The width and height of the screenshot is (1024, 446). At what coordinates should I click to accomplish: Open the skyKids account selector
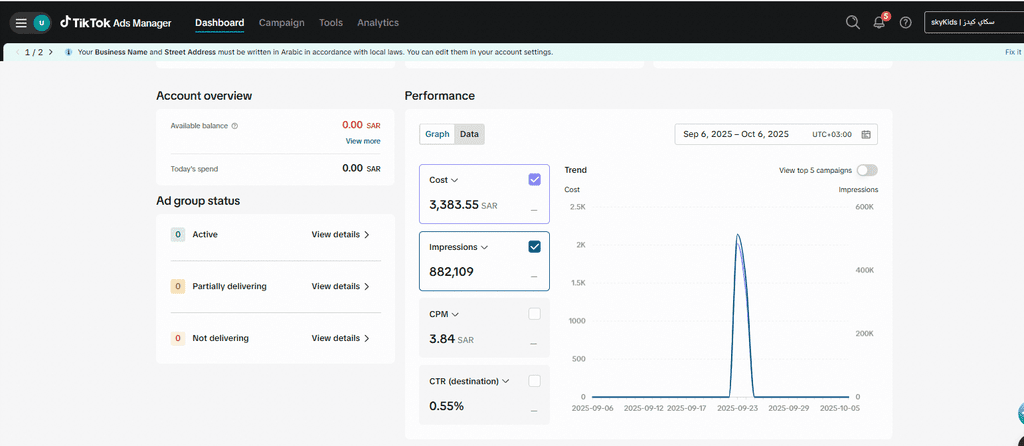coord(970,22)
